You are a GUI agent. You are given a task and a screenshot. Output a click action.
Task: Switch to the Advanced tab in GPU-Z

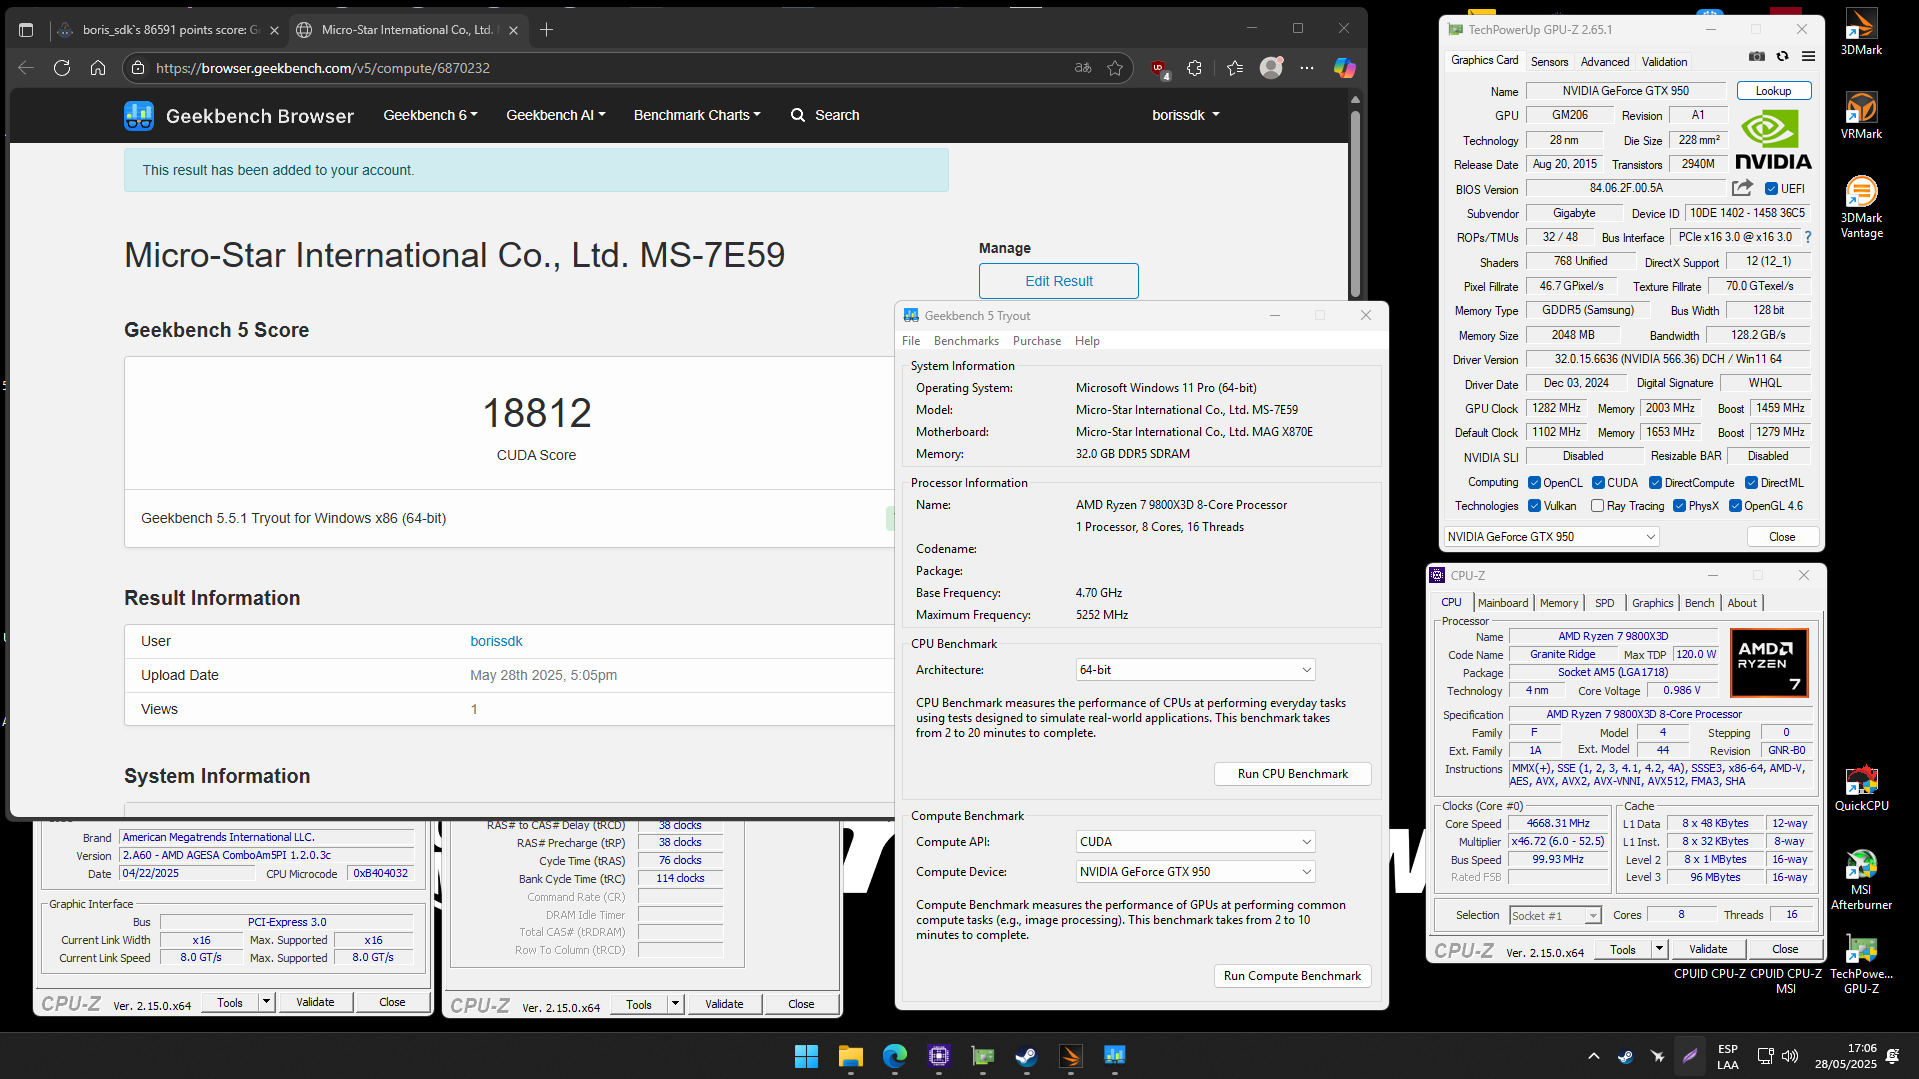[x=1605, y=62]
